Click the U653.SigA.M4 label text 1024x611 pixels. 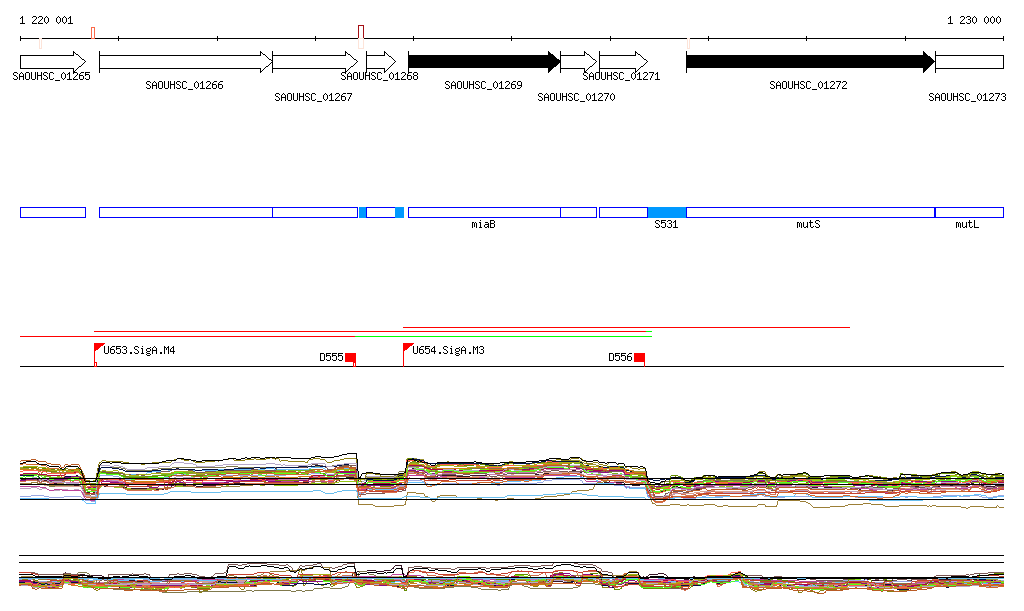coord(139,351)
